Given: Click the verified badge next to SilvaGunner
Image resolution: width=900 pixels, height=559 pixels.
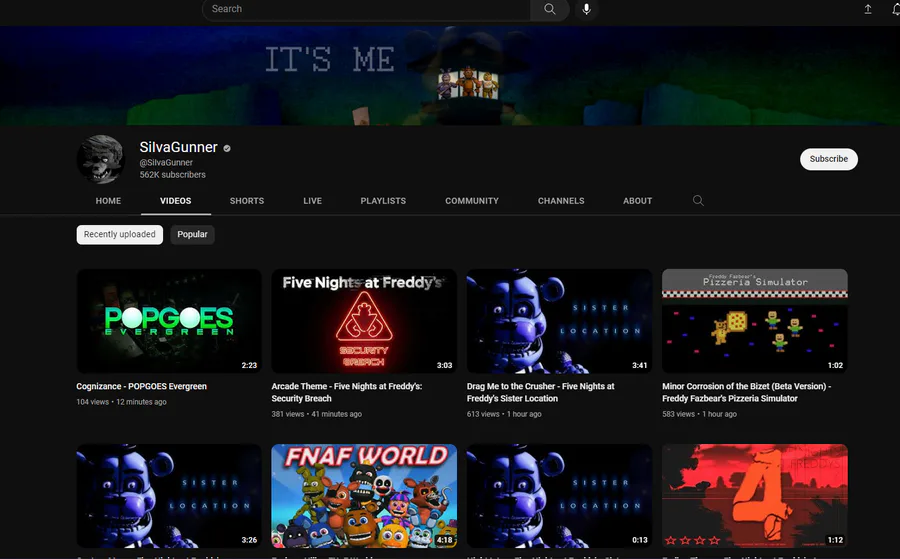Looking at the screenshot, I should tap(227, 148).
